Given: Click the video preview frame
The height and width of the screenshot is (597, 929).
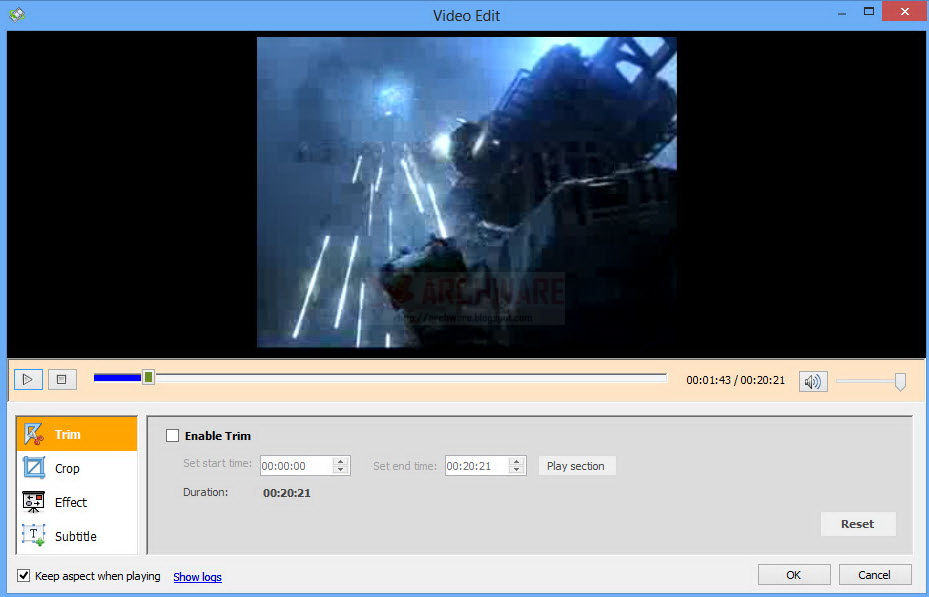Looking at the screenshot, I should (x=466, y=192).
